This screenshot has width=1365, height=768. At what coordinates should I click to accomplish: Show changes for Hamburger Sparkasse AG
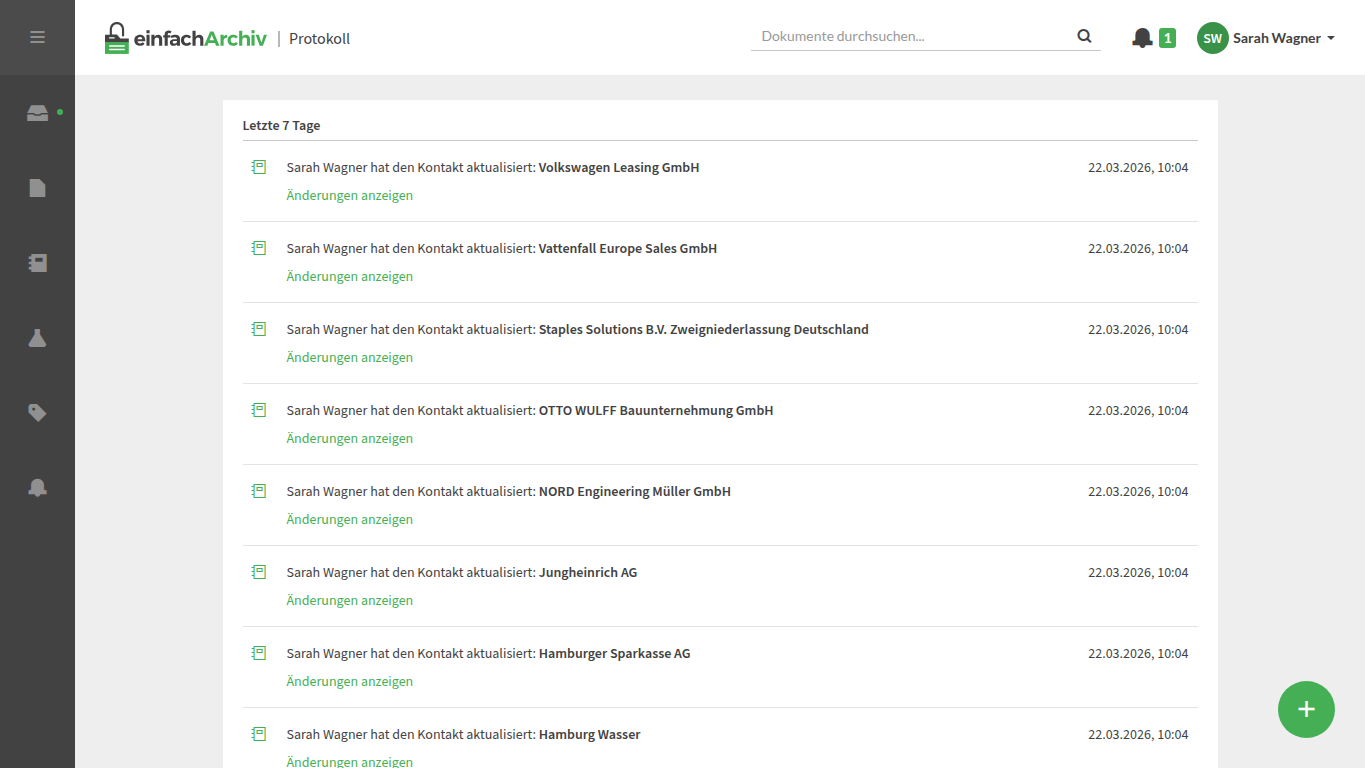click(349, 681)
